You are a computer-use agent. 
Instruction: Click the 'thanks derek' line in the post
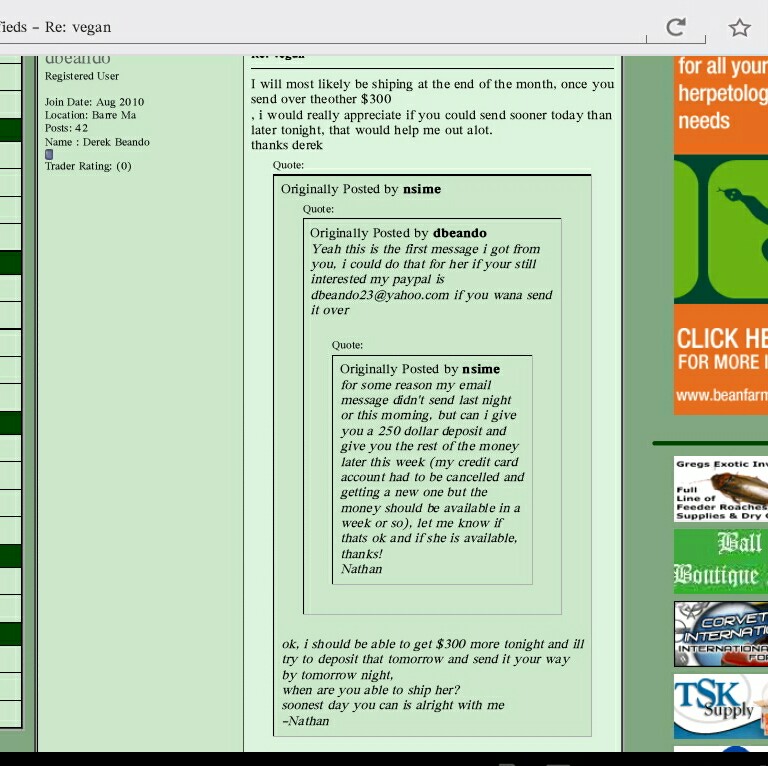(287, 145)
